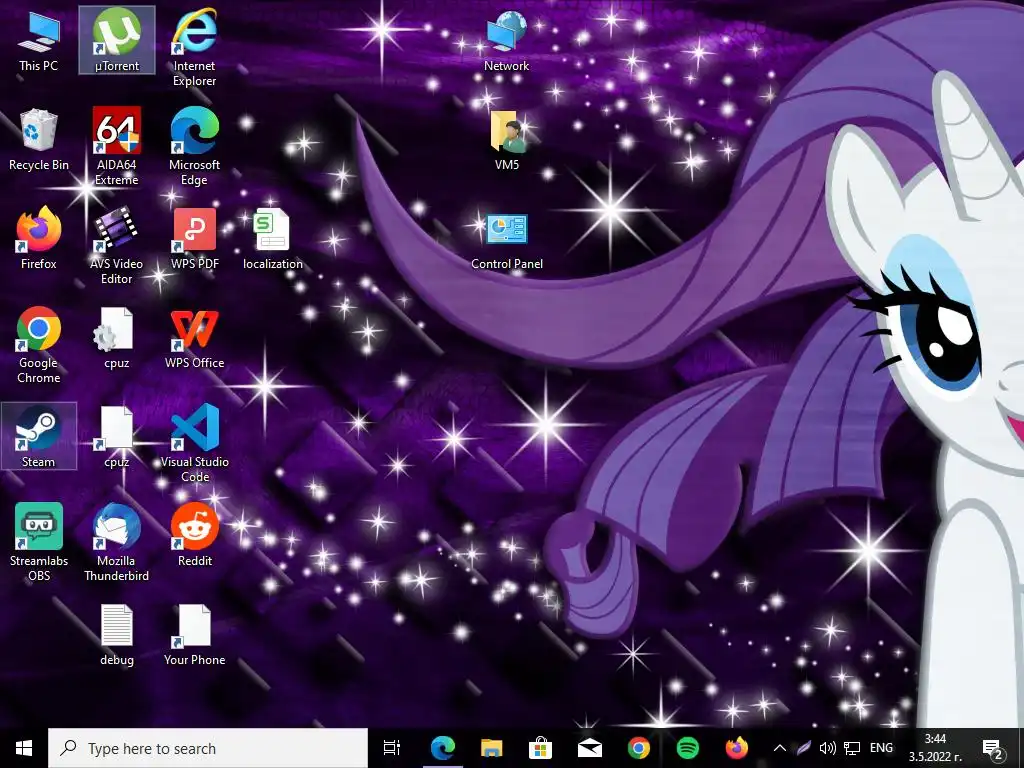This screenshot has height=768, width=1024.
Task: Select the cpuz file with gear icon
Action: click(x=117, y=338)
